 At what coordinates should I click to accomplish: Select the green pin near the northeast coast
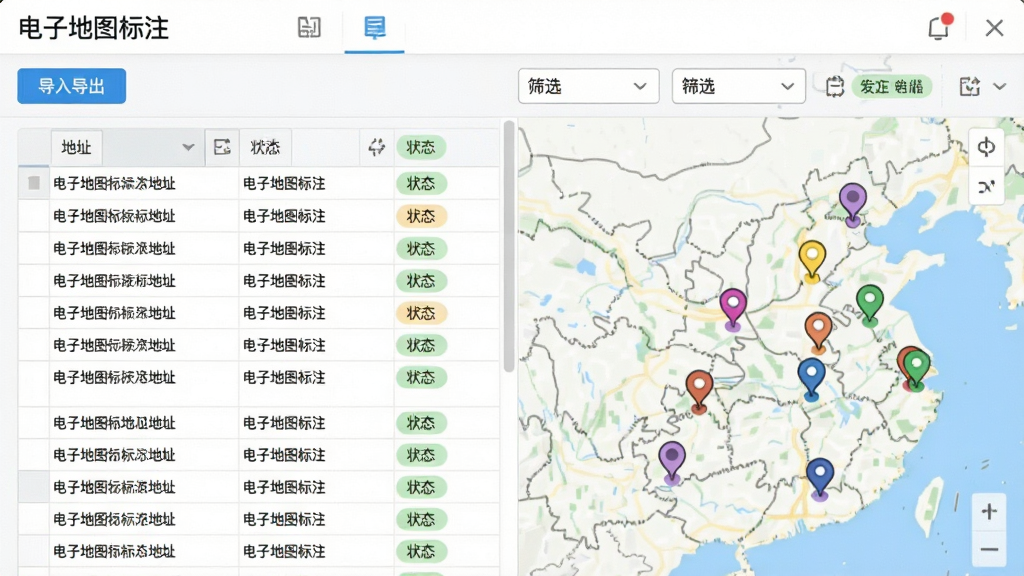point(869,304)
